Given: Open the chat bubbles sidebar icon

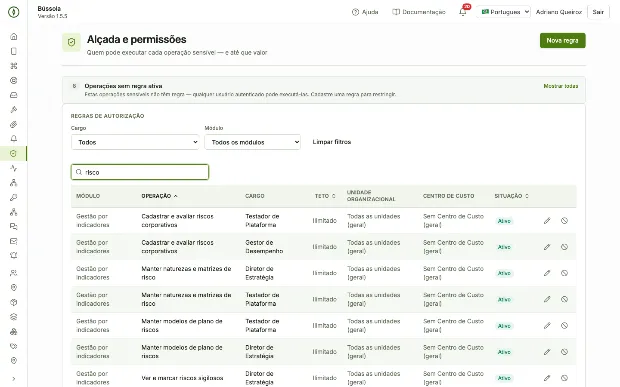Looking at the screenshot, I should point(13,227).
